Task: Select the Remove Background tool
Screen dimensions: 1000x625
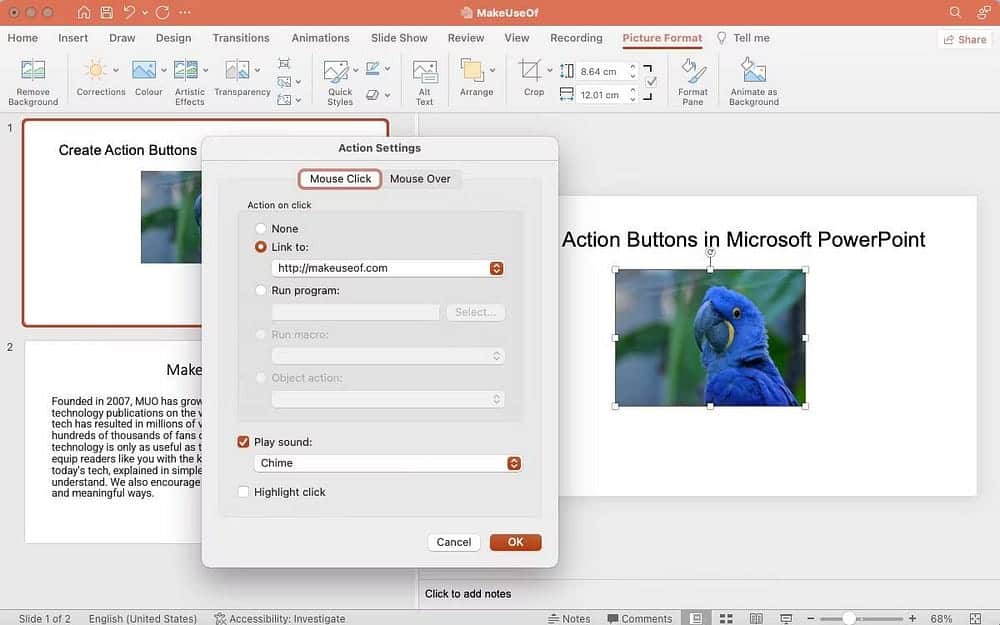Action: pos(33,78)
